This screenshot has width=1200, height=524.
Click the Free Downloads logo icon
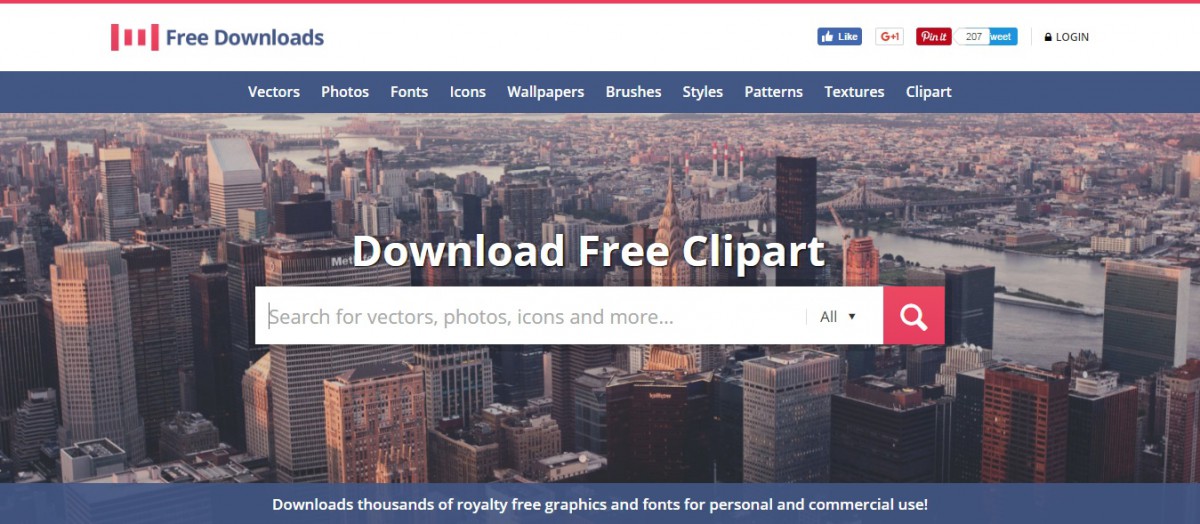(x=135, y=37)
